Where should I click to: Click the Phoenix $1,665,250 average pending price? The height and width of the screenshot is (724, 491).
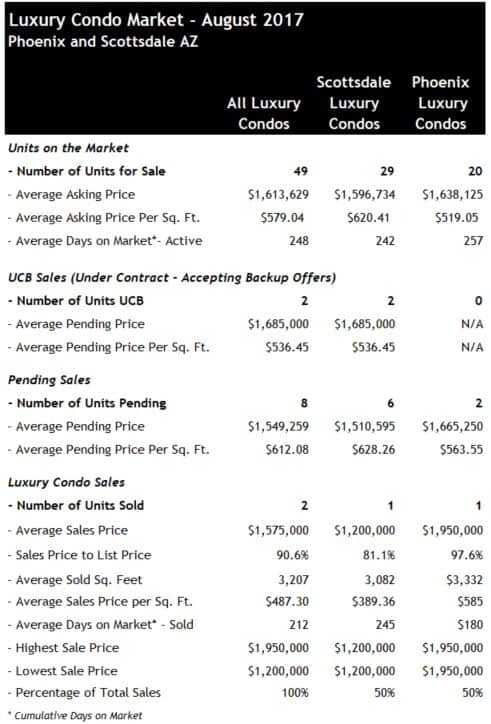point(453,426)
